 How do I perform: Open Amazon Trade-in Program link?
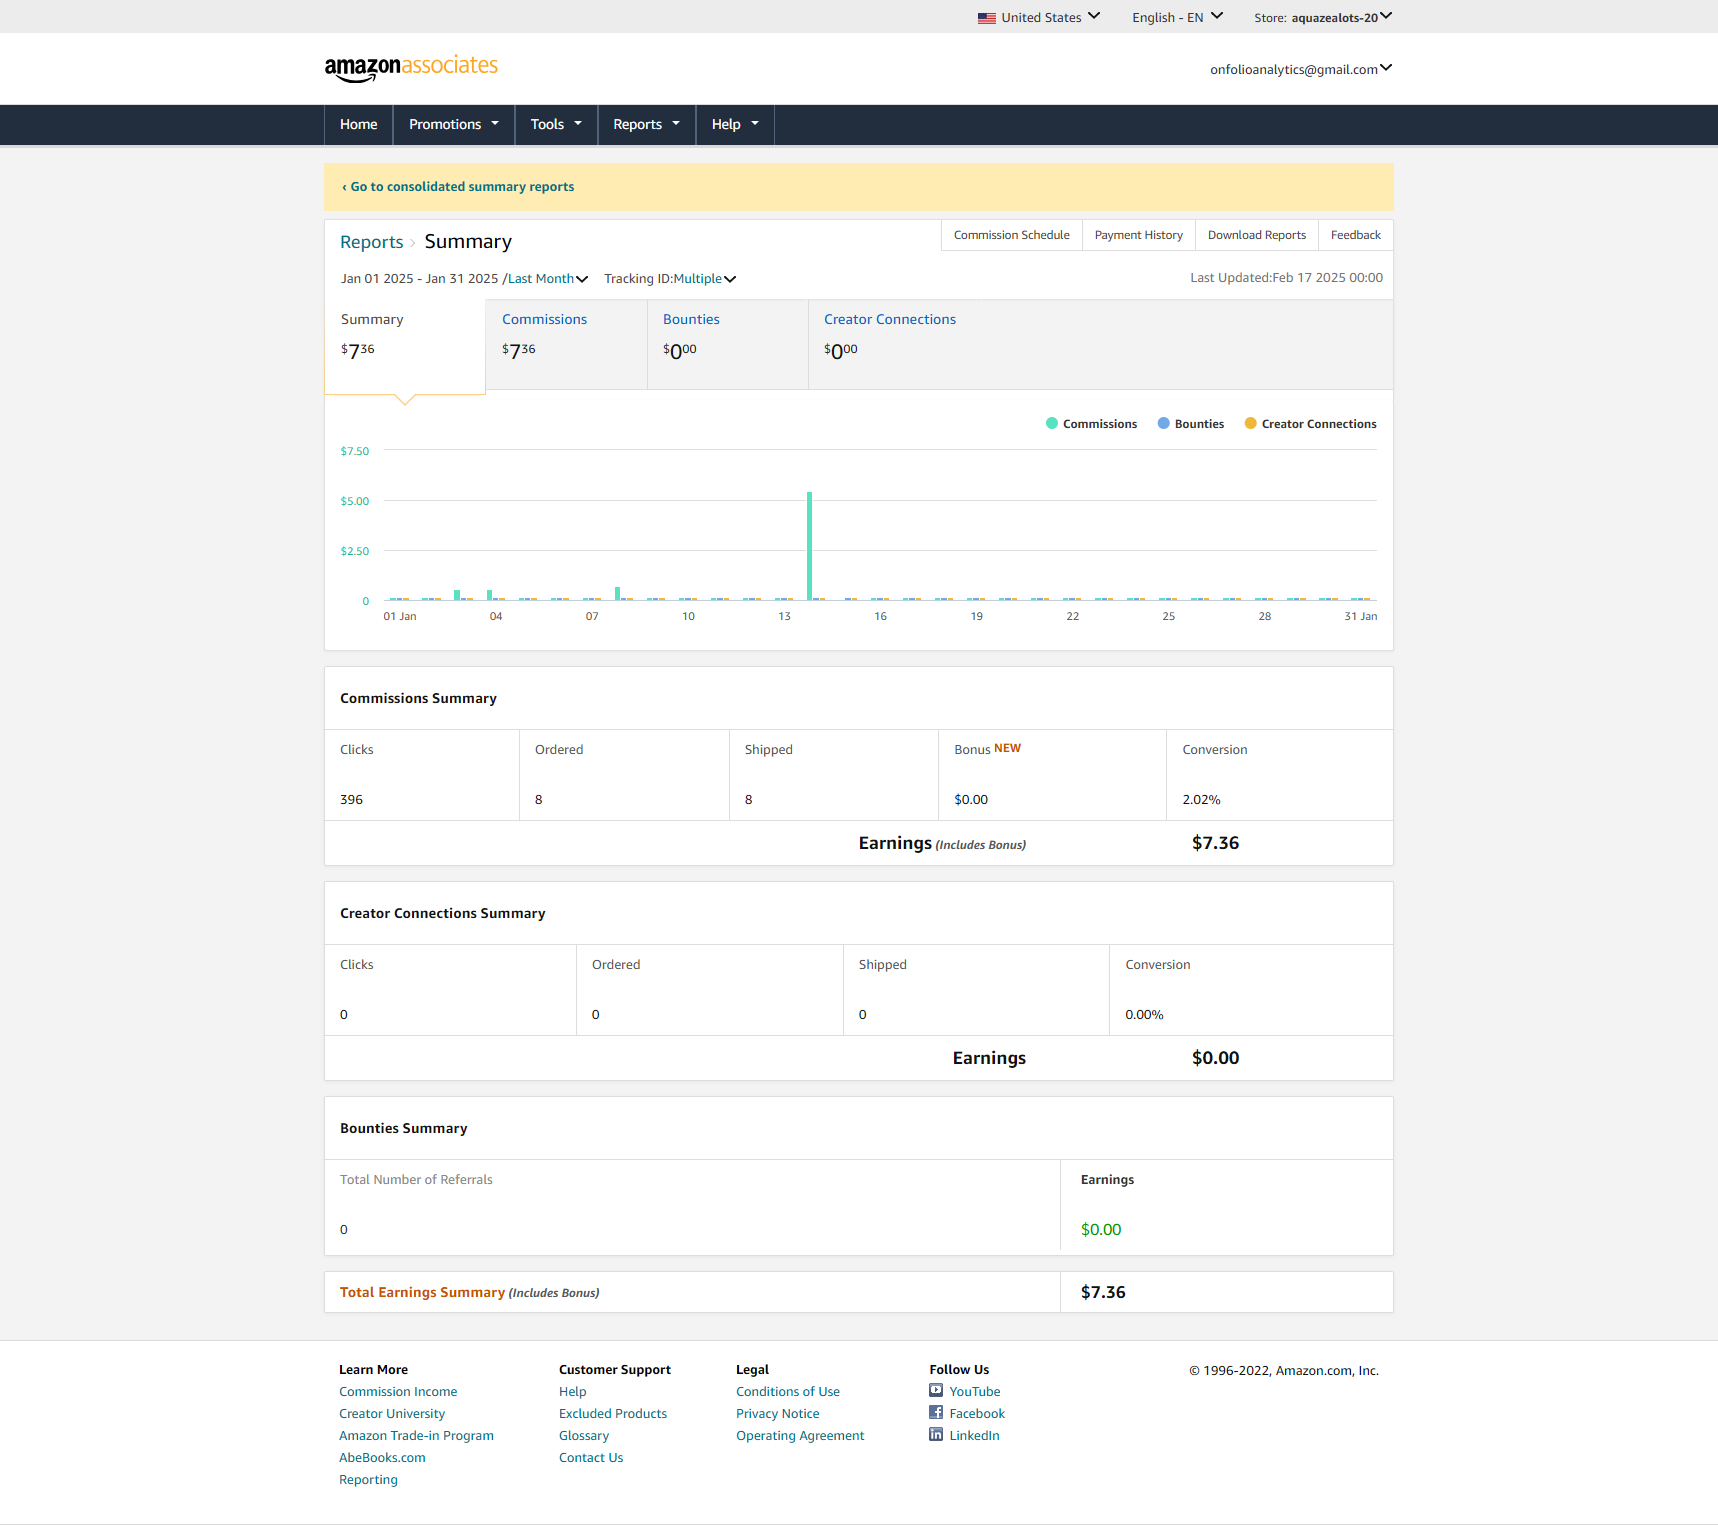416,1435
